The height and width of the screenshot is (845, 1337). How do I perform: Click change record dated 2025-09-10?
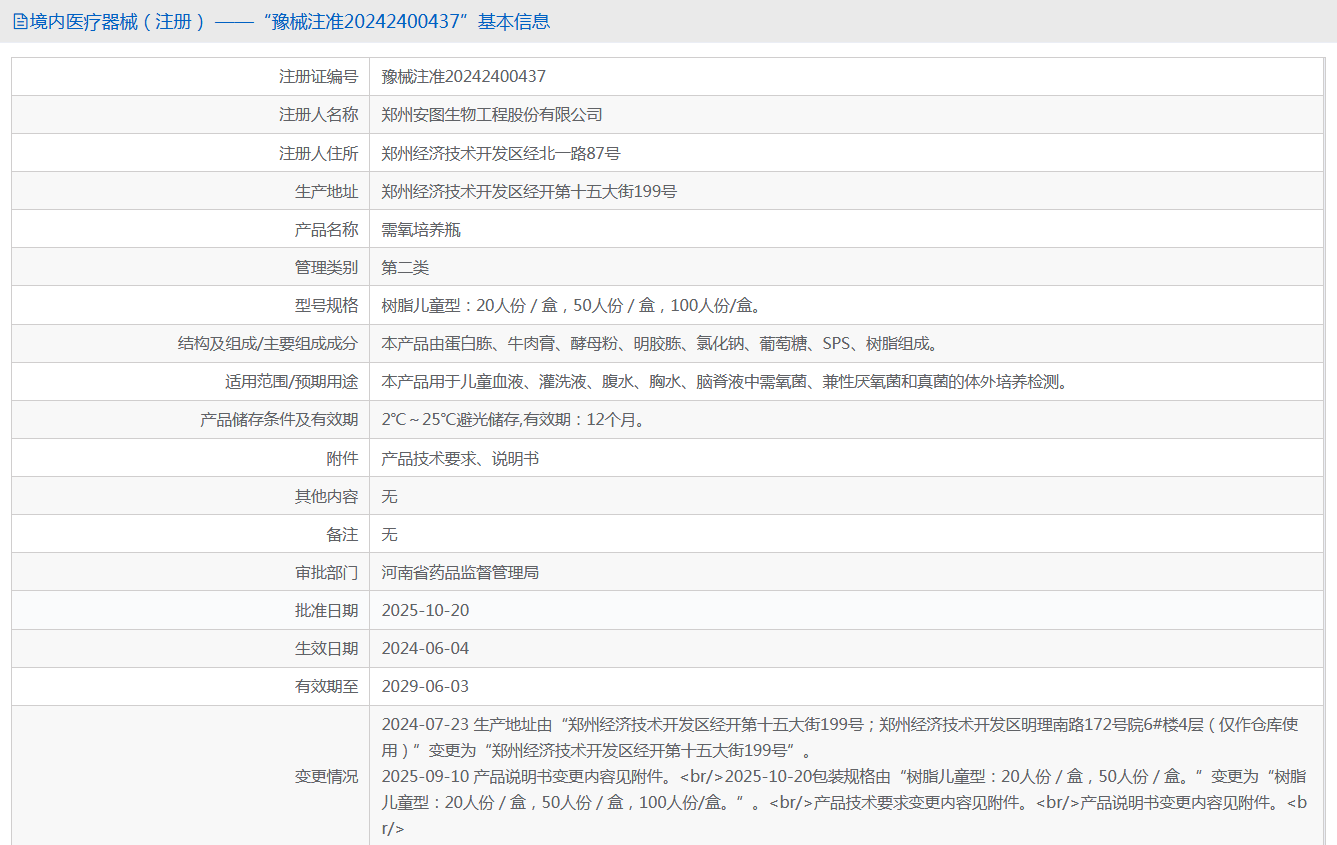pyautogui.click(x=845, y=802)
